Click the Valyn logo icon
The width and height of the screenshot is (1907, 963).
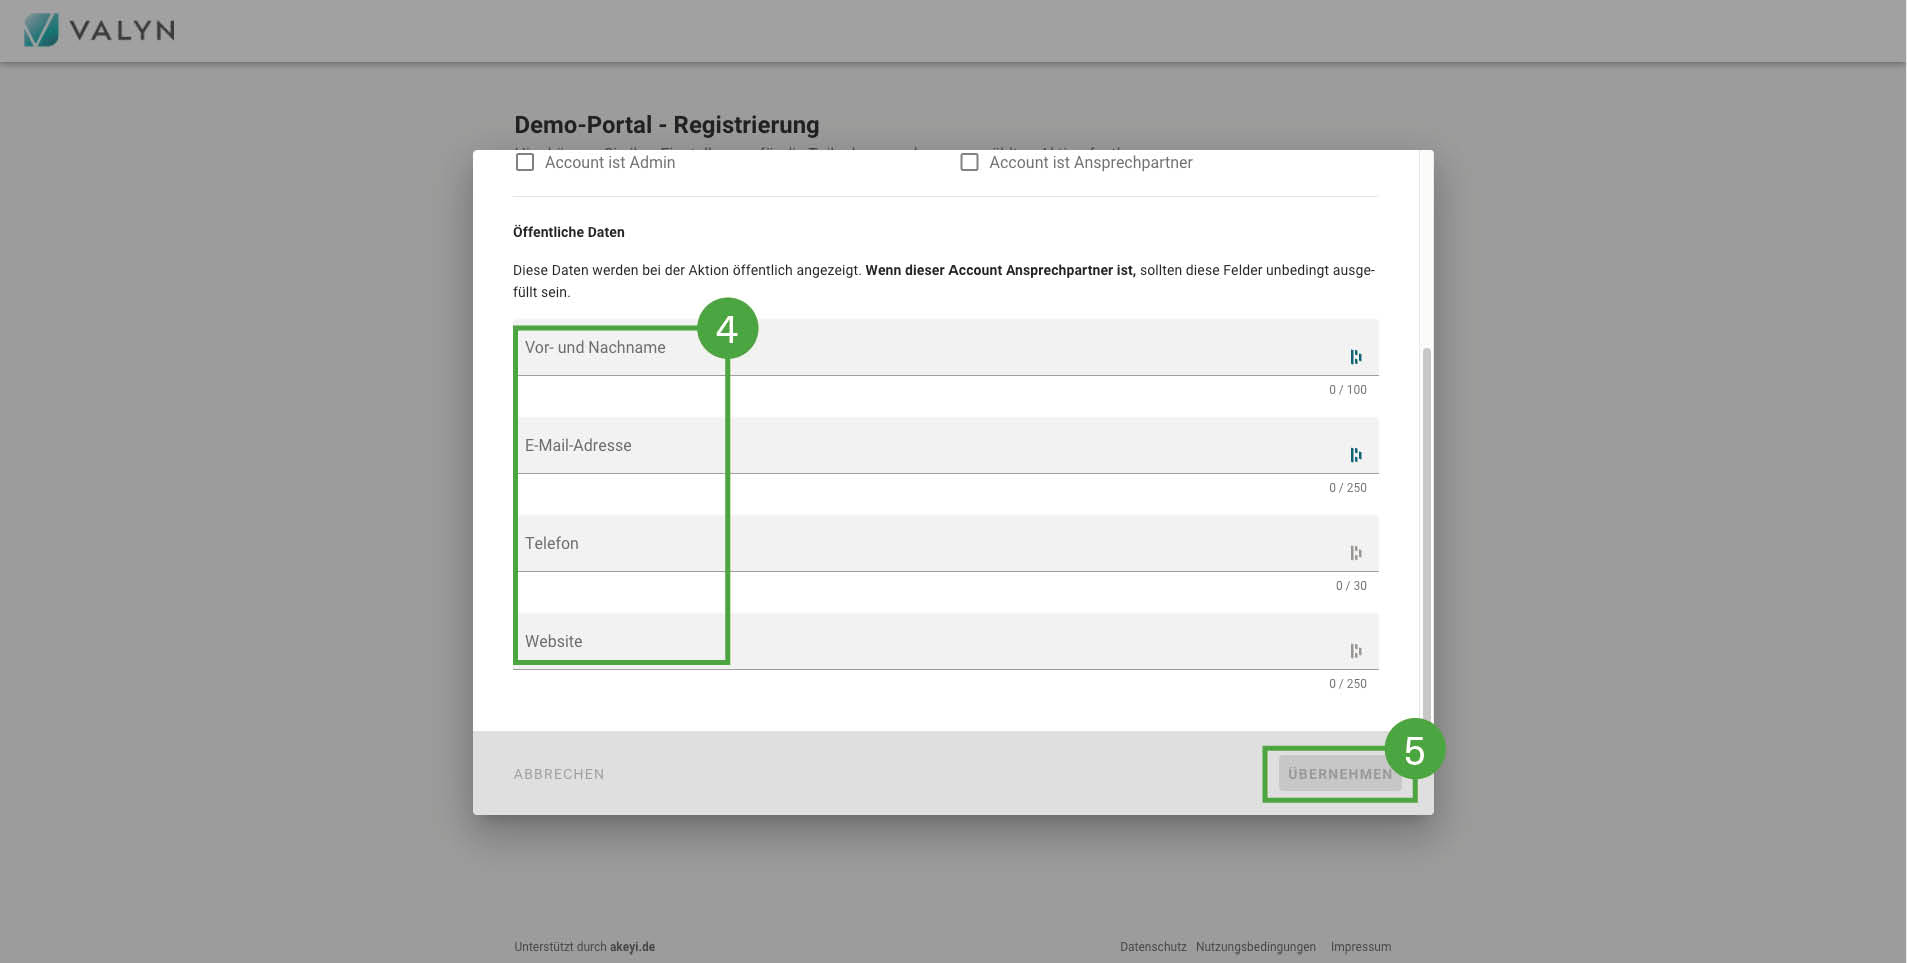(x=41, y=30)
